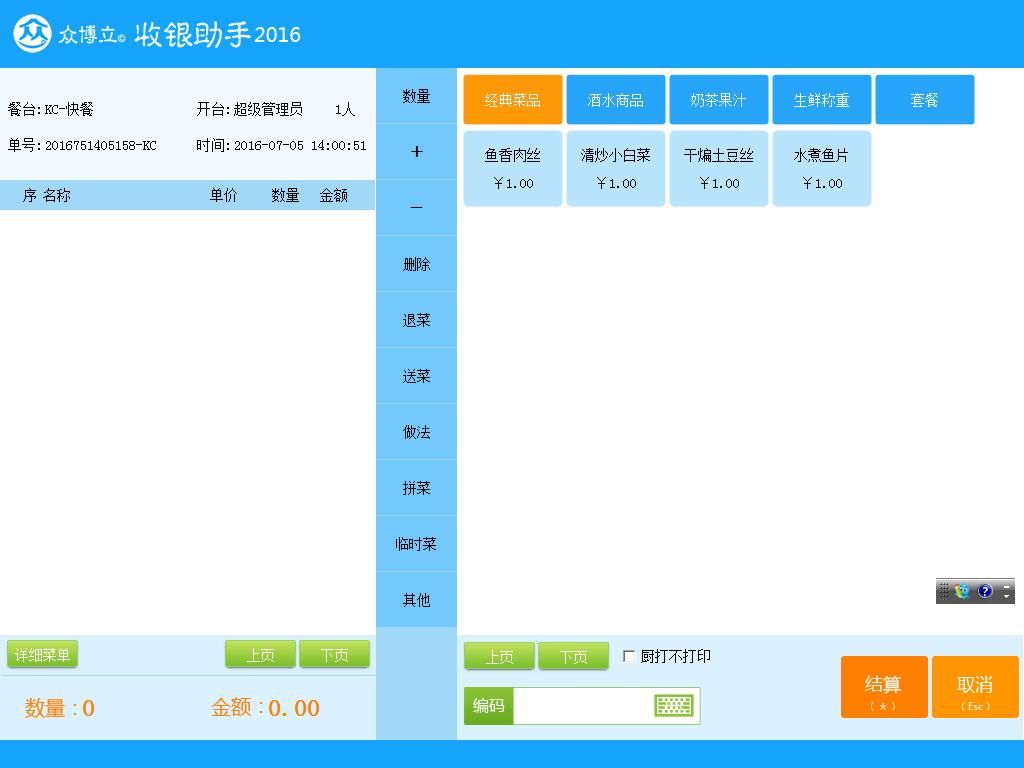The width and height of the screenshot is (1024, 768).
Task: Click the 序 column header
Action: coord(29,195)
